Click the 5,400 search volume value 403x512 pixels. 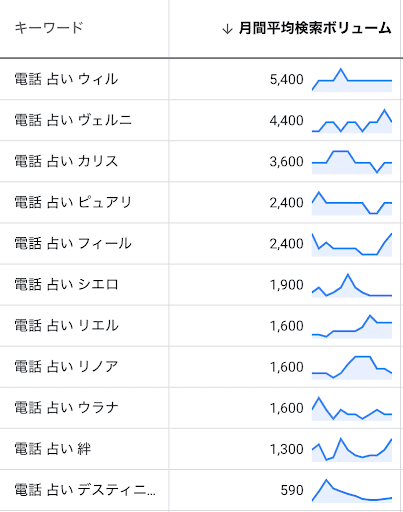pos(287,80)
